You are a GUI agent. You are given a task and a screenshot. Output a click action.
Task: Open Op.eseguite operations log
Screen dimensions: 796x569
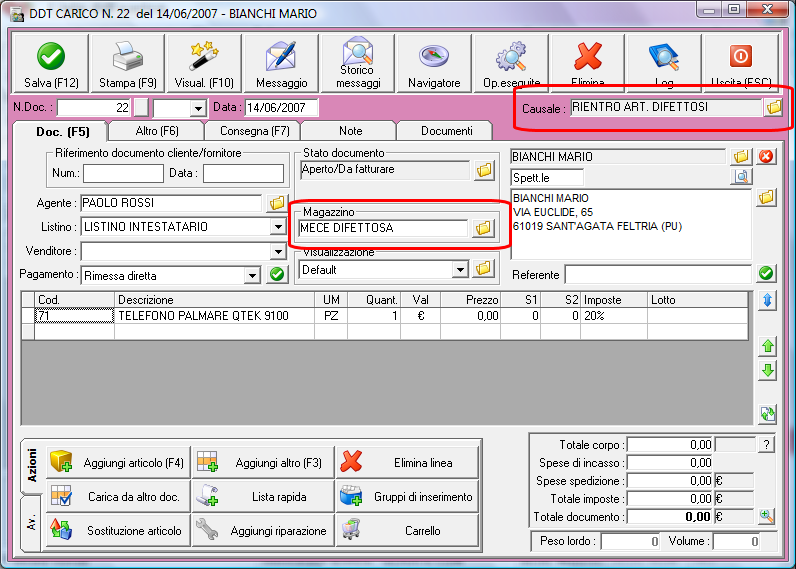[511, 63]
